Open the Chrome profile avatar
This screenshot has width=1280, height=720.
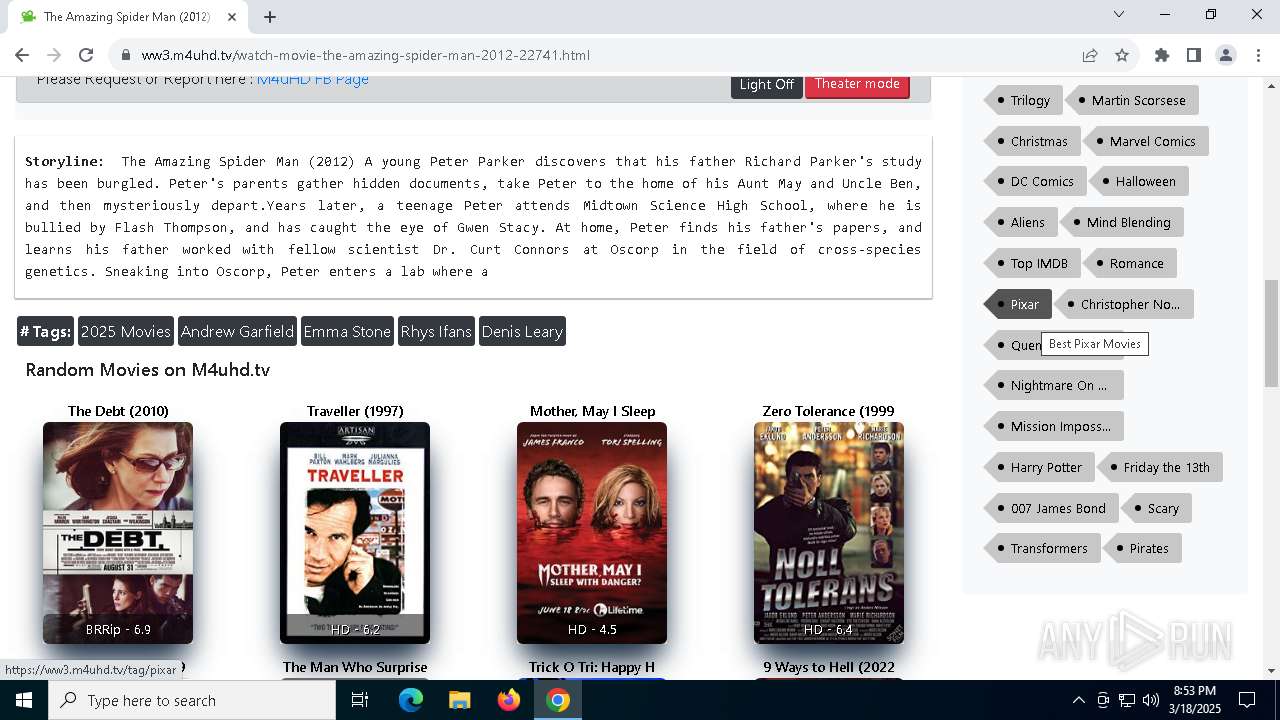(1226, 55)
